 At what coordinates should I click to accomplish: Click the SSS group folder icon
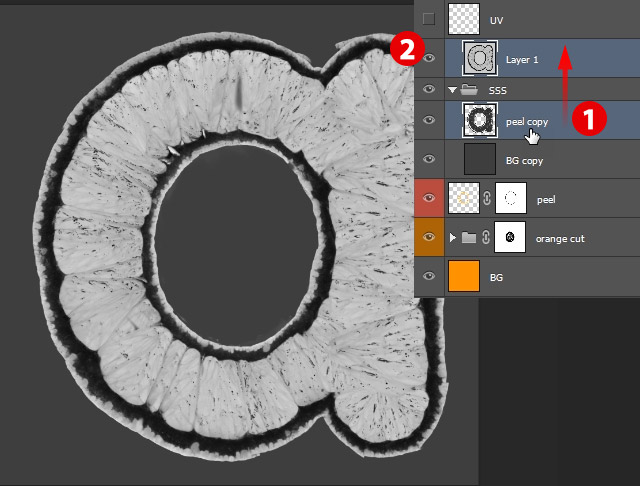pyautogui.click(x=469, y=89)
